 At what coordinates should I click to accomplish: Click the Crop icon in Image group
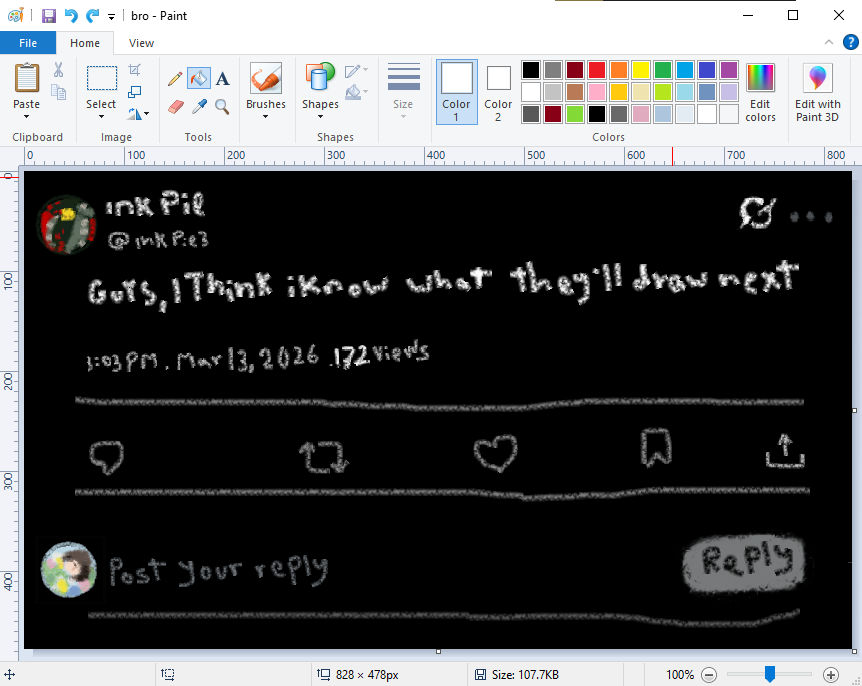click(135, 70)
